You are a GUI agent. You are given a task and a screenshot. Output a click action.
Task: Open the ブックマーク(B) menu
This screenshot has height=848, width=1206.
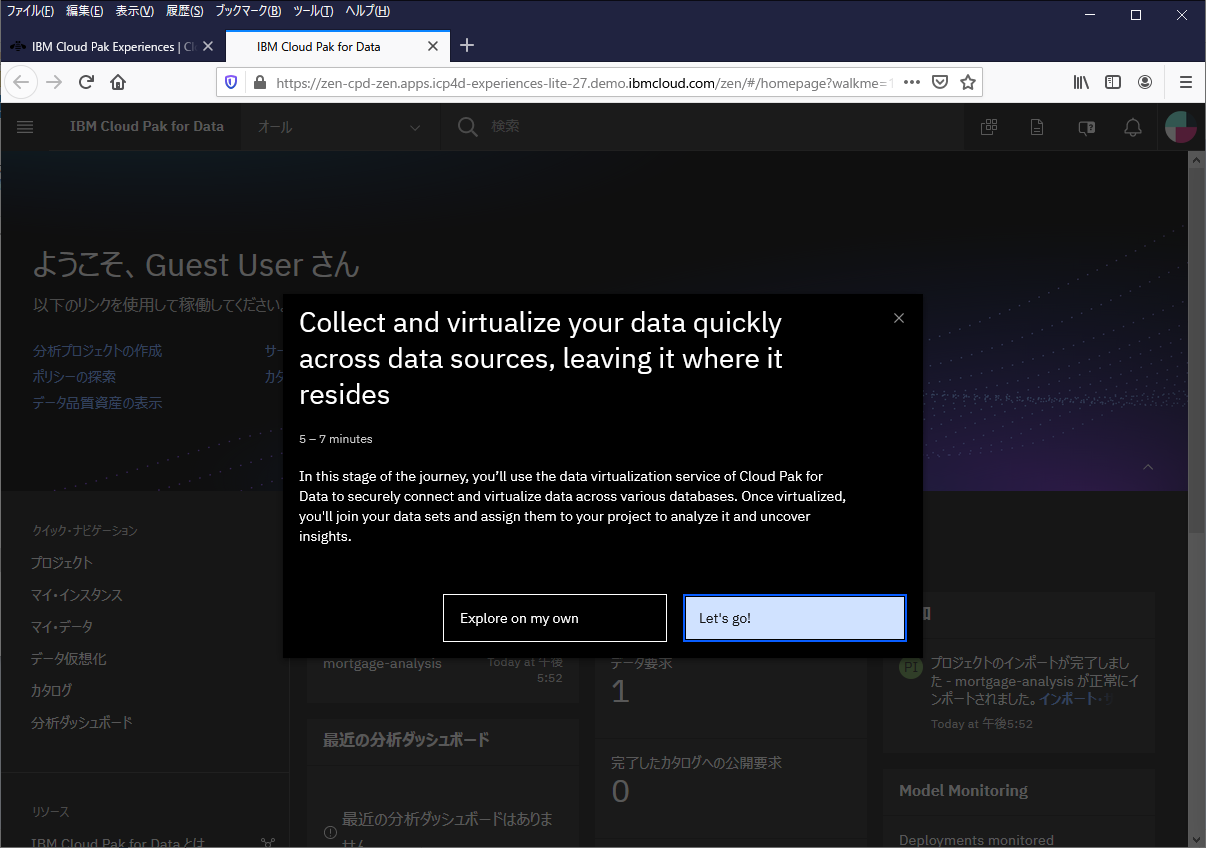248,11
